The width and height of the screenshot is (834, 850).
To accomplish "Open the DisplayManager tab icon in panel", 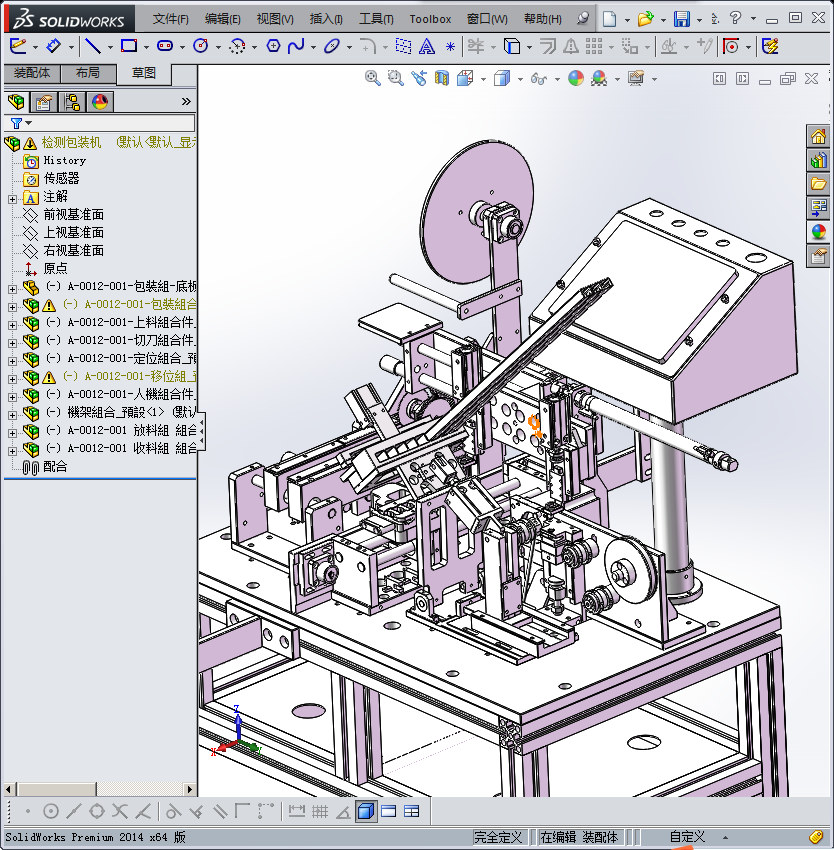I will (99, 102).
